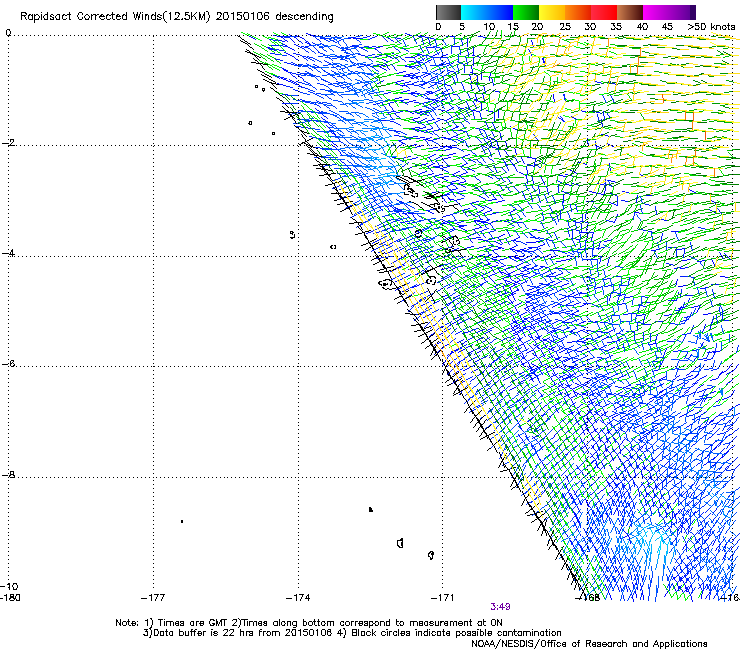This screenshot has height=650, width=740.
Task: Click the '40' legend scale label
Action: (x=642, y=27)
